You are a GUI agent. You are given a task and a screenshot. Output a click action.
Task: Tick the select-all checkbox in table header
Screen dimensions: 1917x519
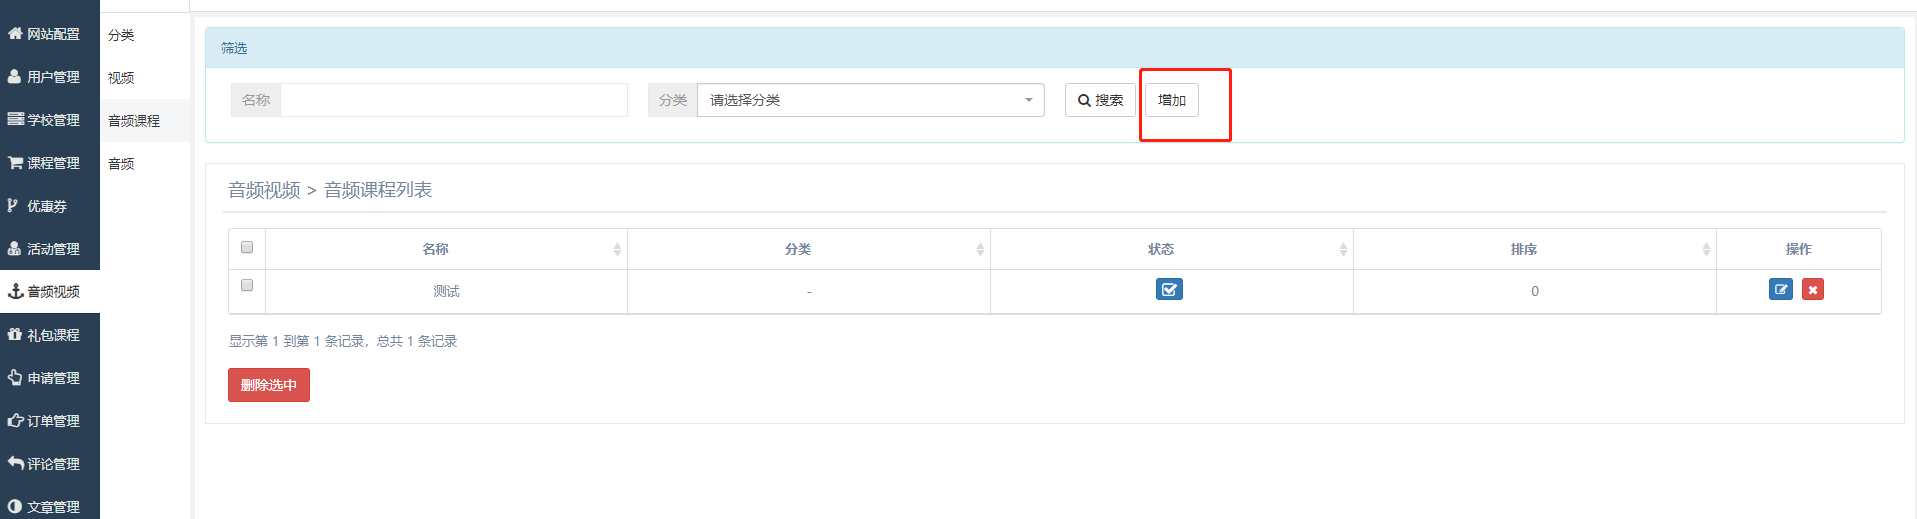[247, 247]
